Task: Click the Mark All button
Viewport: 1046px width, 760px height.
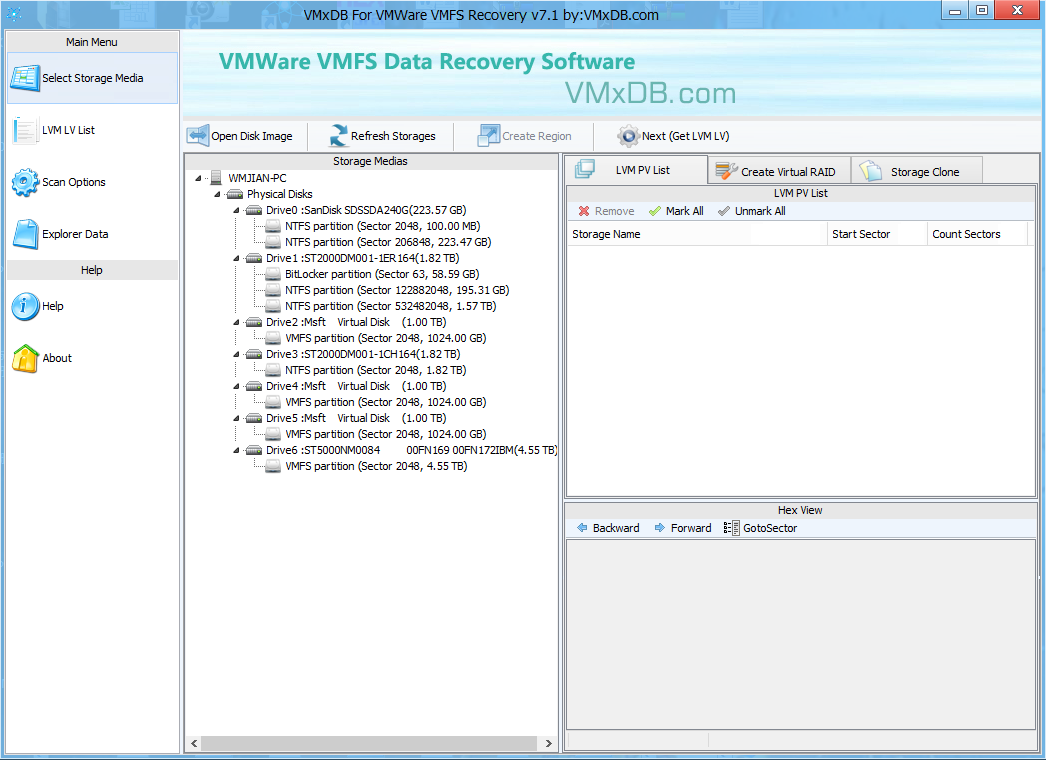Action: tap(676, 211)
